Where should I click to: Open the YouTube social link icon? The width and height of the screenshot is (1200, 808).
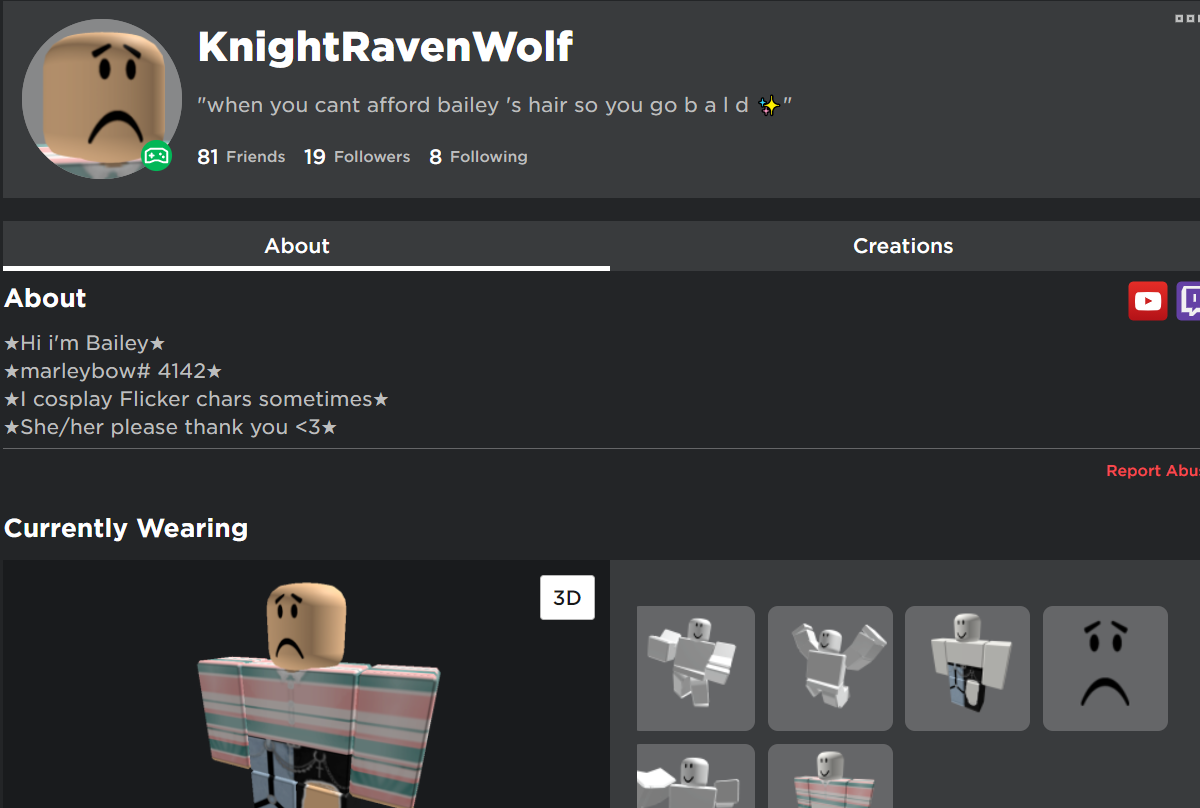tap(1147, 301)
